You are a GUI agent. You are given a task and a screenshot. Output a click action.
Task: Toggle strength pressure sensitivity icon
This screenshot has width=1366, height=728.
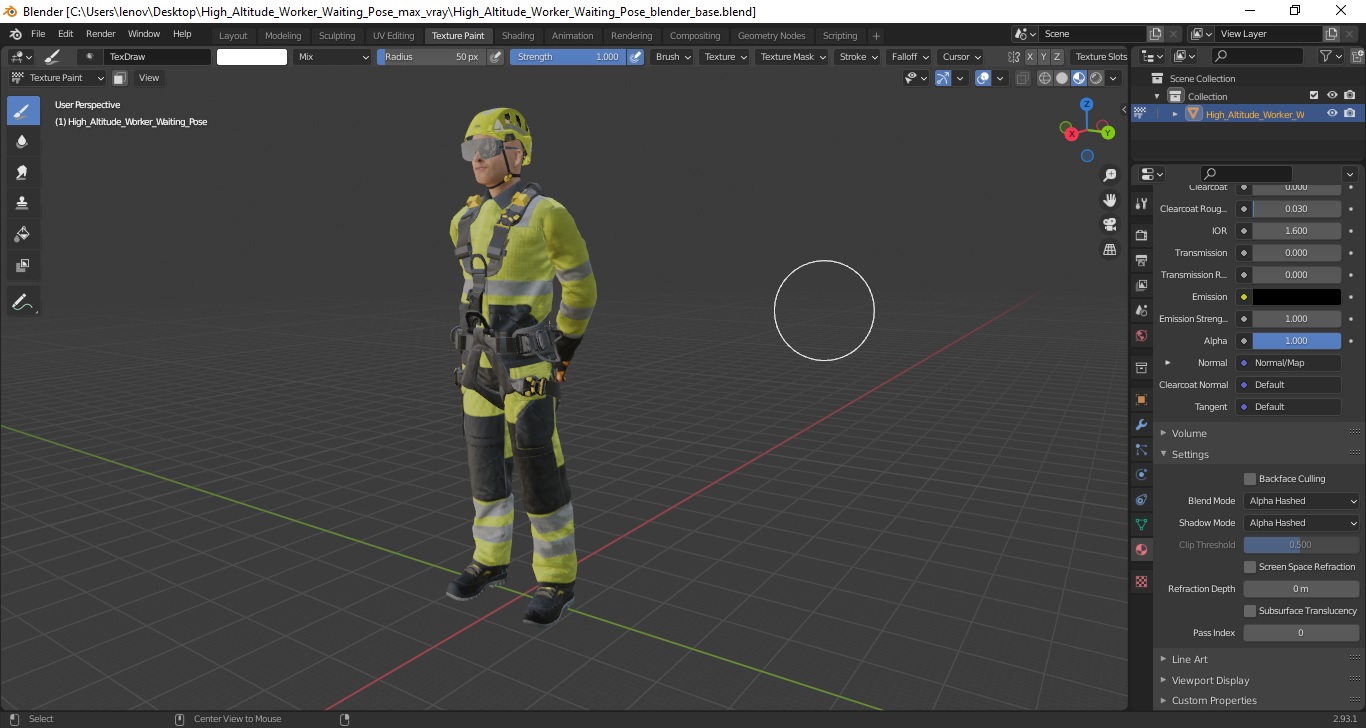click(636, 57)
